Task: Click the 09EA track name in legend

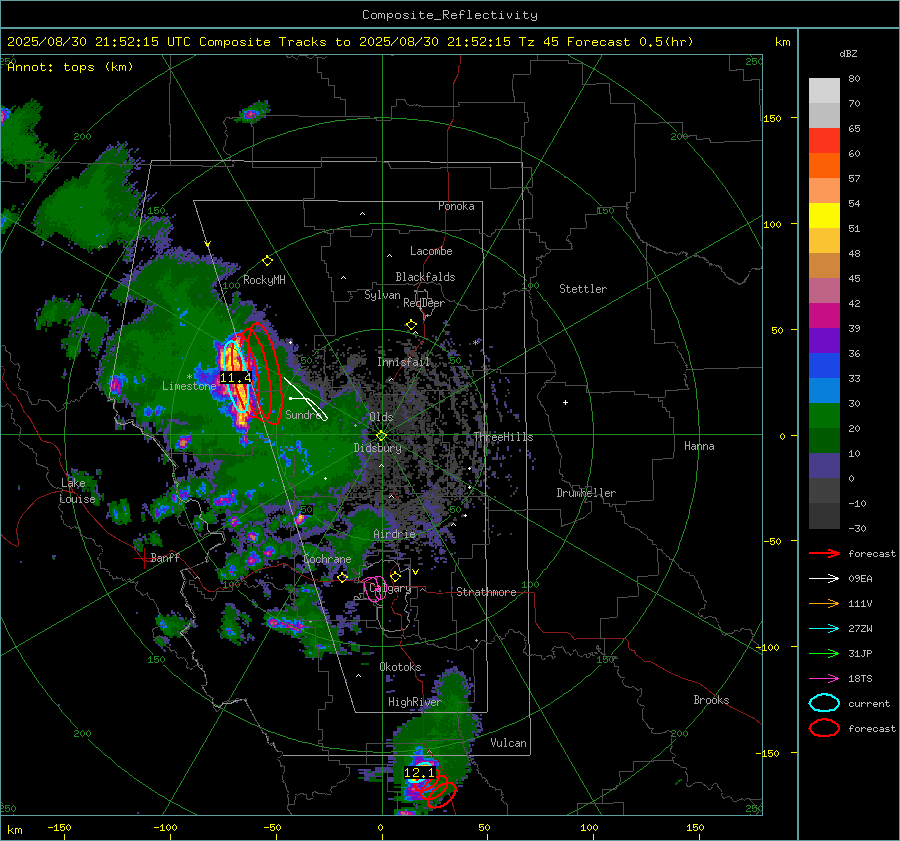Action: tap(860, 579)
